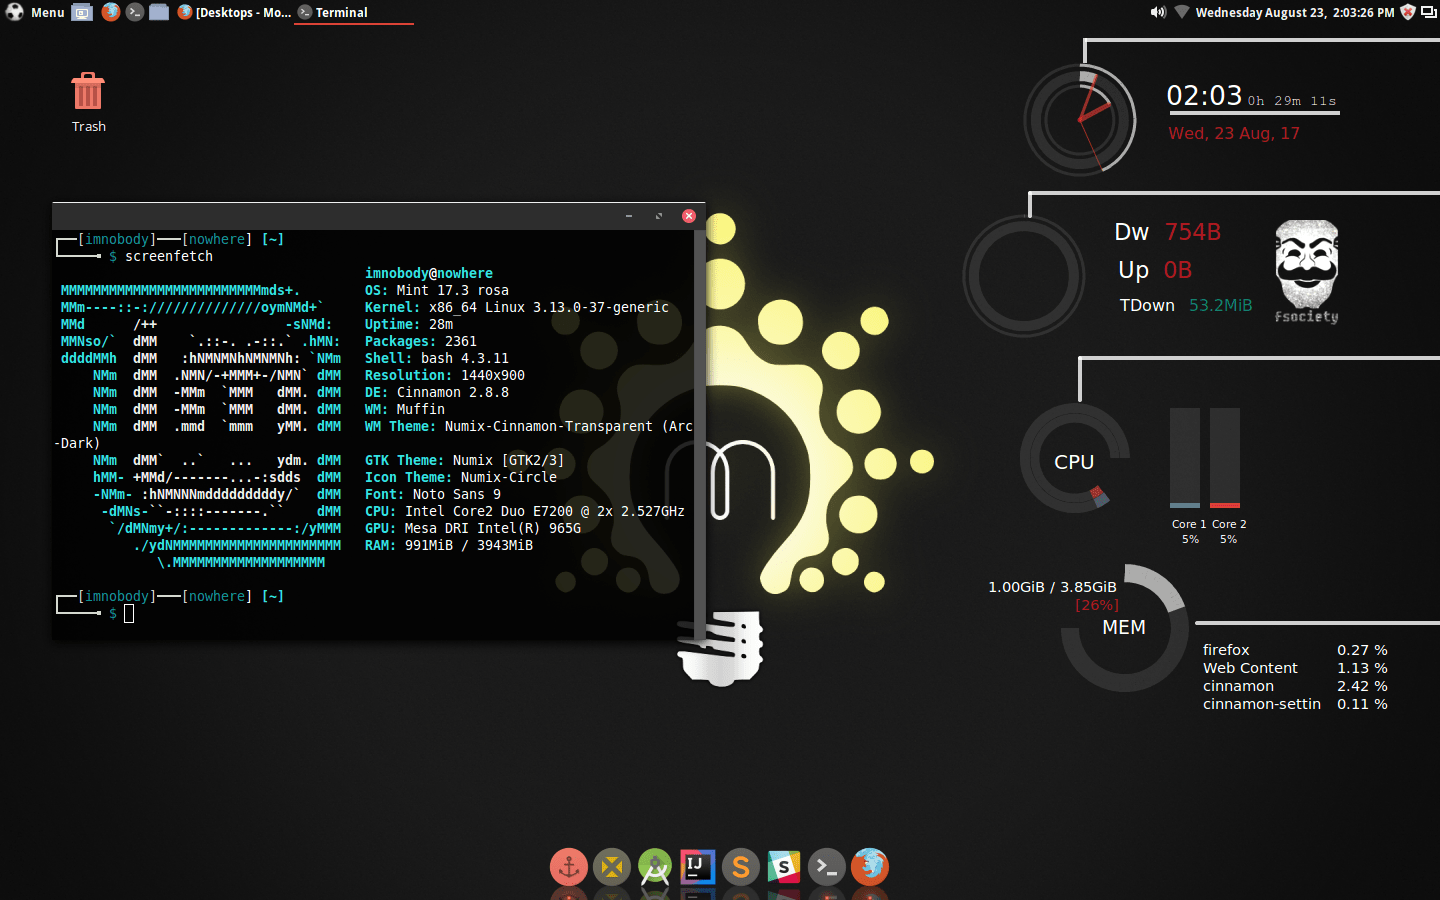Click the "Mint 17.3 rosa" OS value

pos(453,290)
